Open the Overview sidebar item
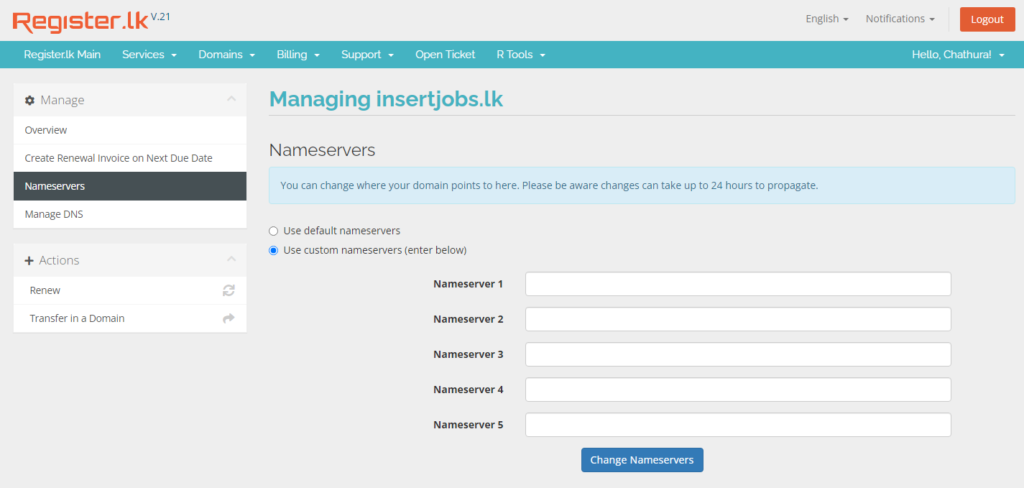Image resolution: width=1024 pixels, height=488 pixels. [x=130, y=131]
